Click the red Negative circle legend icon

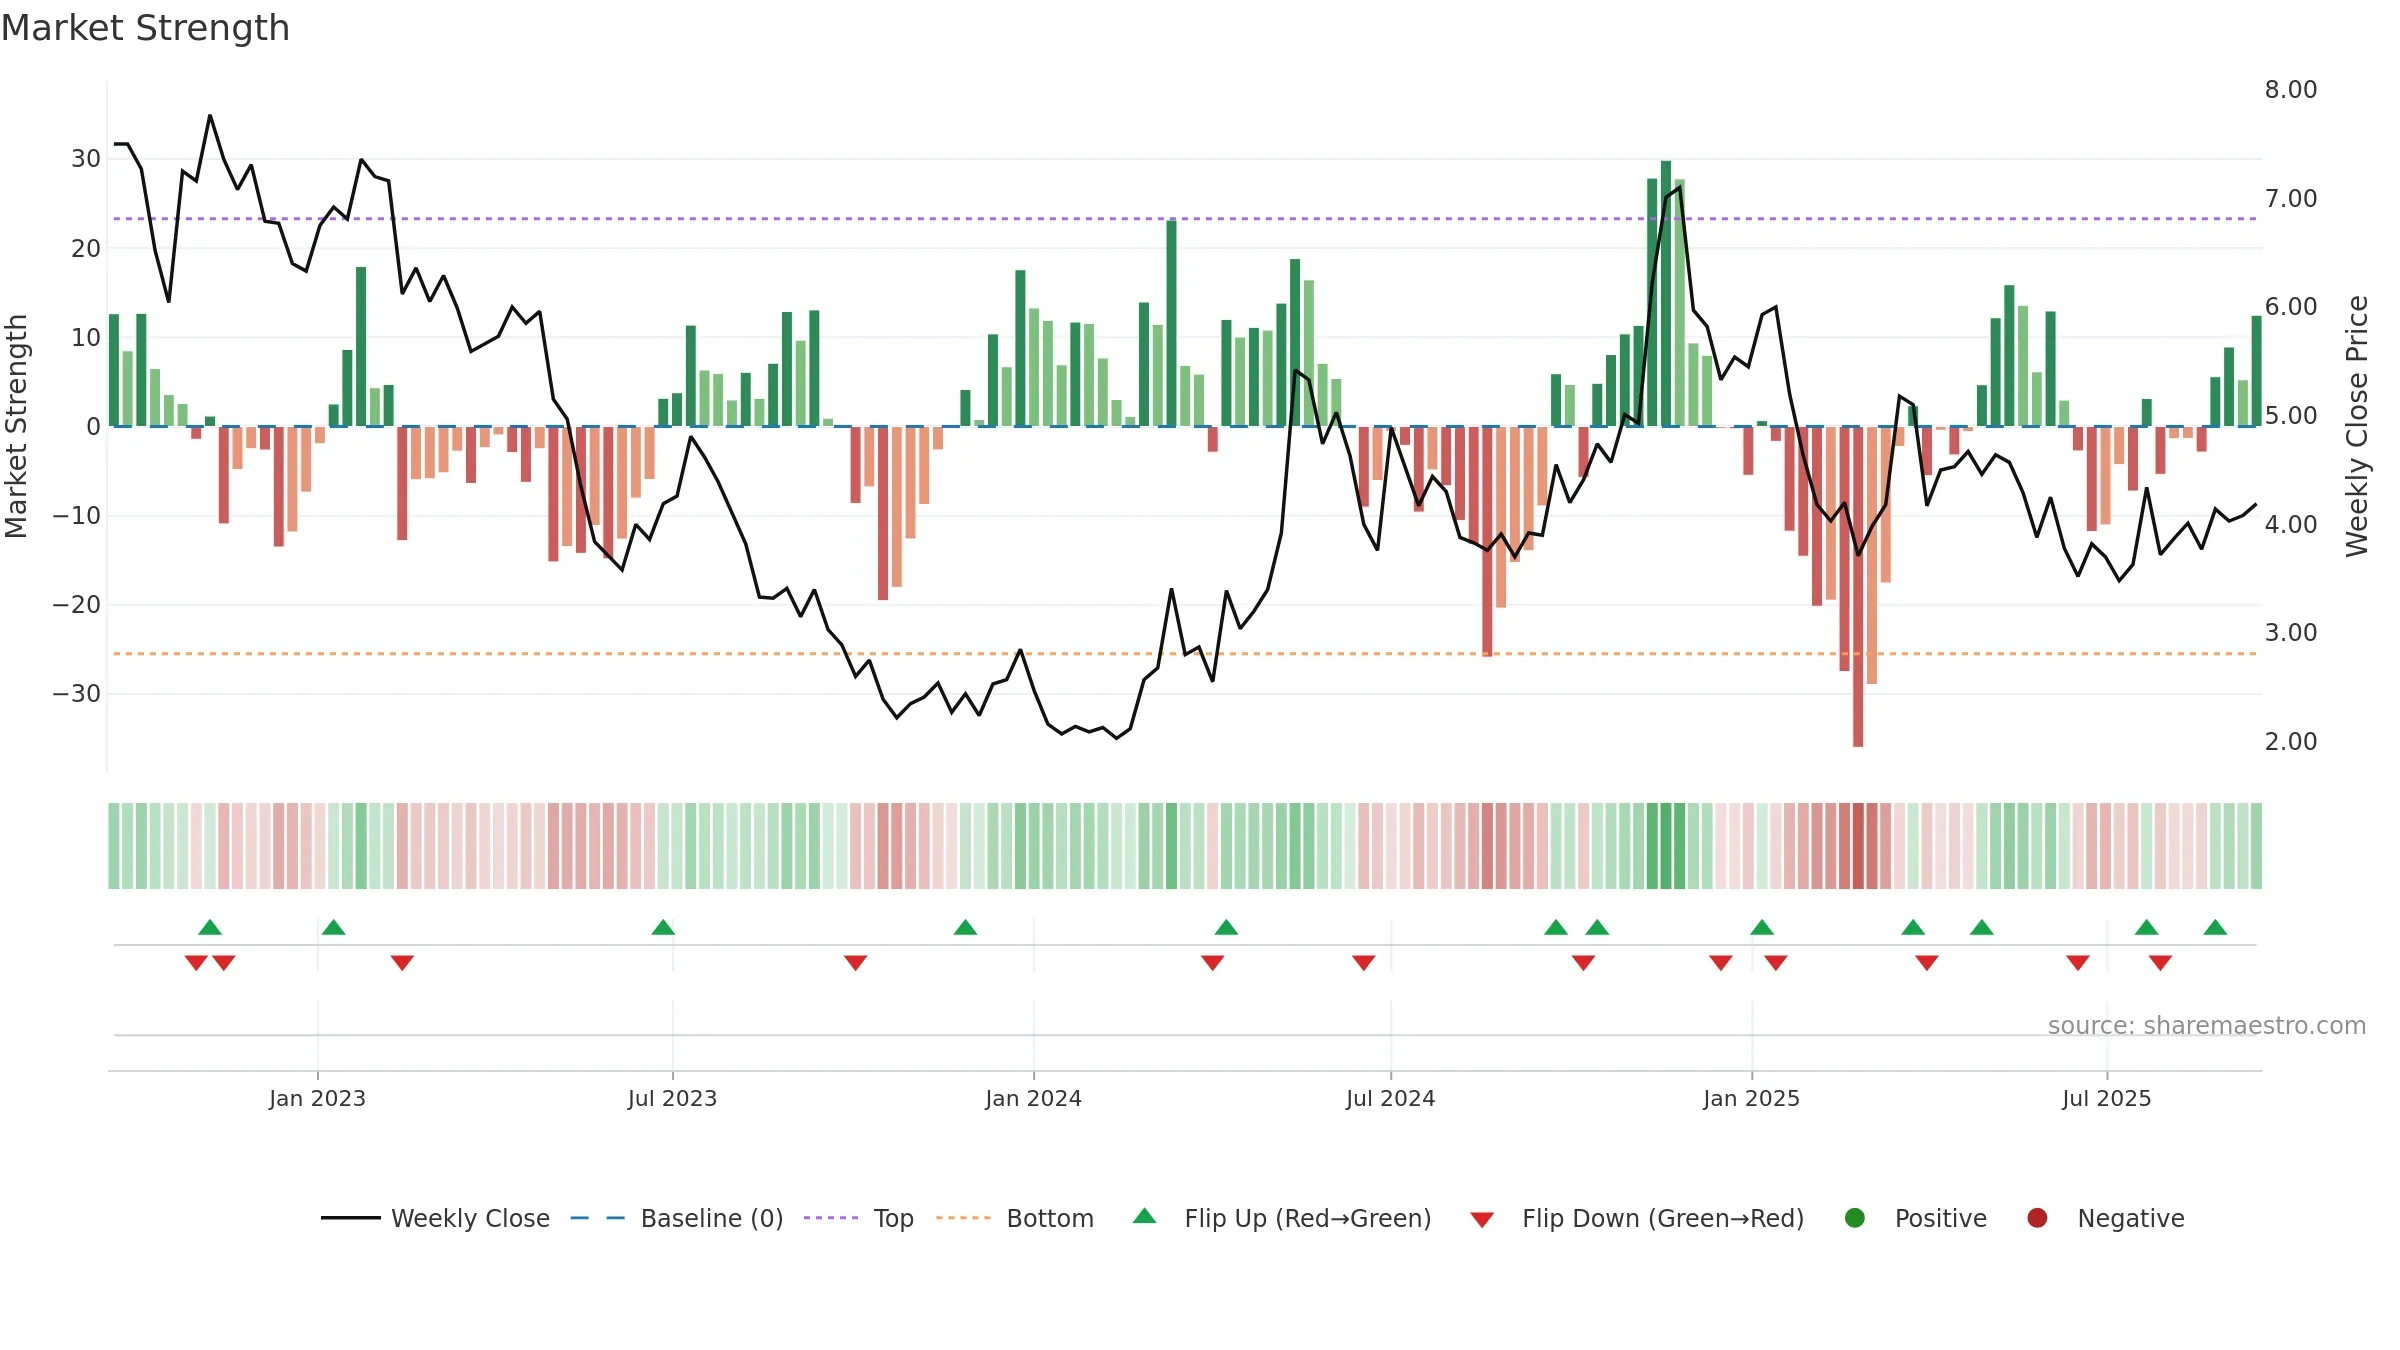click(x=2037, y=1218)
